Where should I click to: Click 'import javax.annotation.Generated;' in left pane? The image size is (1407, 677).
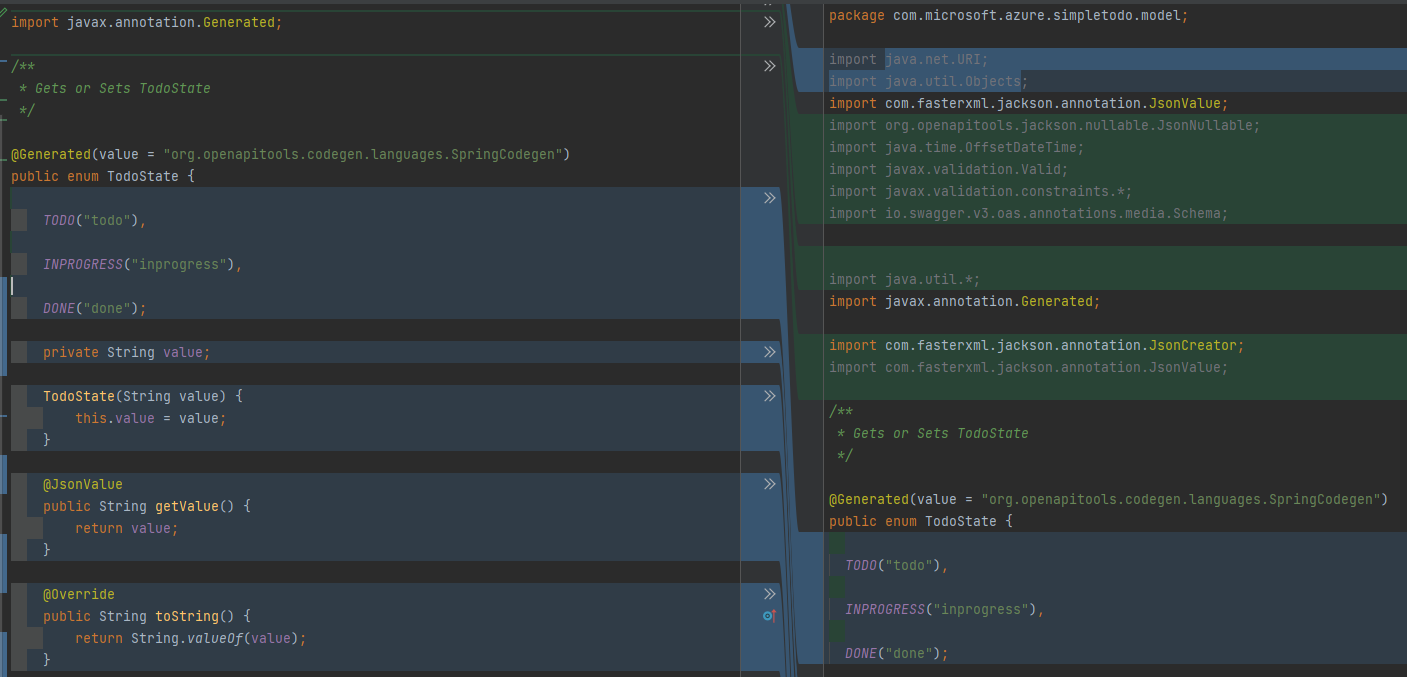click(147, 22)
